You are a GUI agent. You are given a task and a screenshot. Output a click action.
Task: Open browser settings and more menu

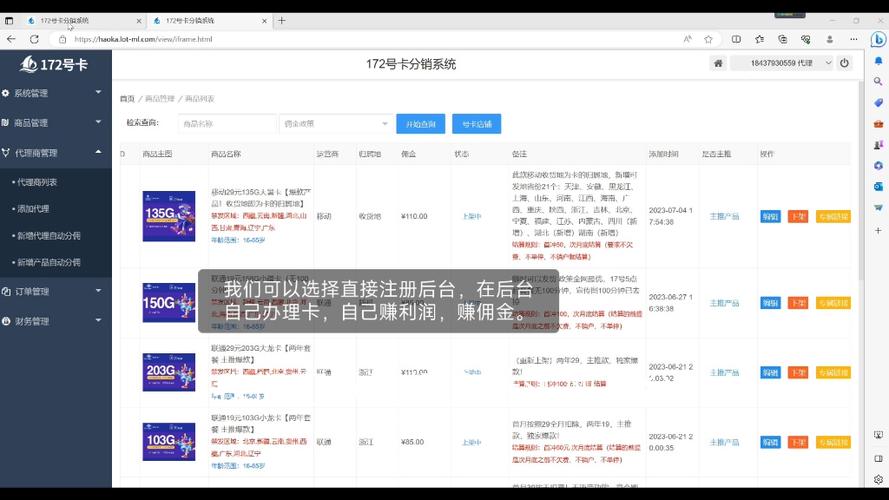[x=853, y=39]
